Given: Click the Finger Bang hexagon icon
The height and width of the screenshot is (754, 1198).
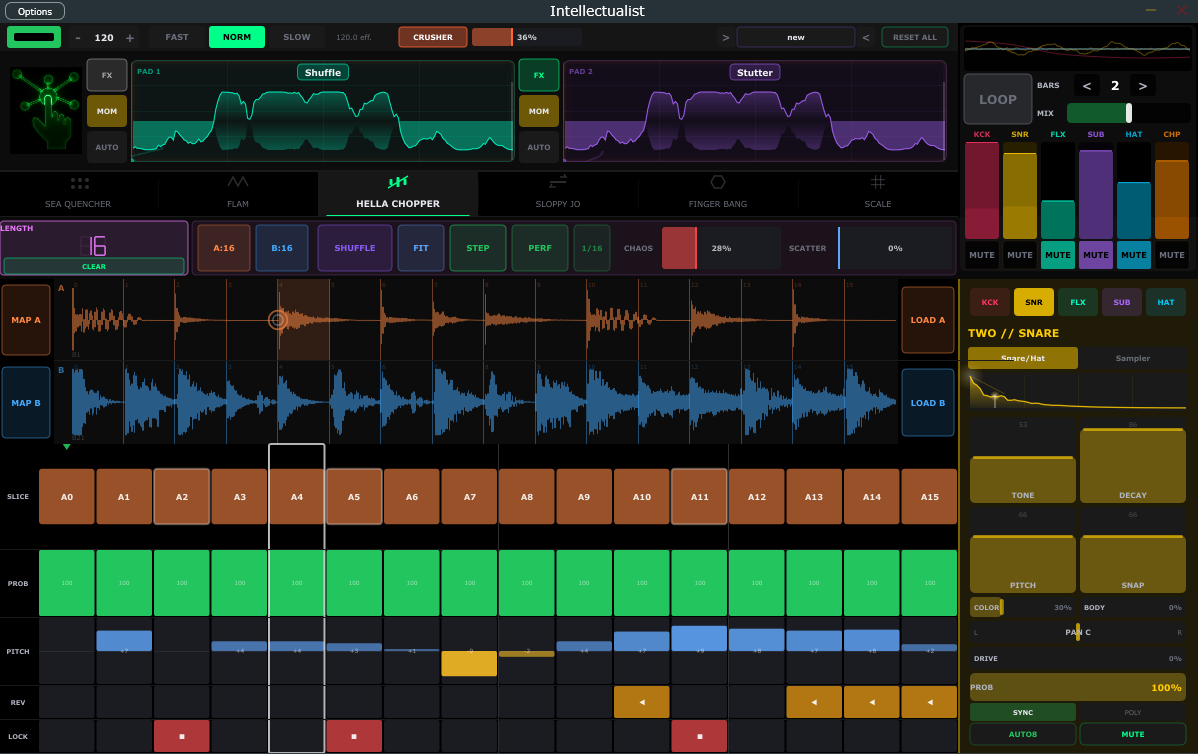Looking at the screenshot, I should click(x=718, y=182).
